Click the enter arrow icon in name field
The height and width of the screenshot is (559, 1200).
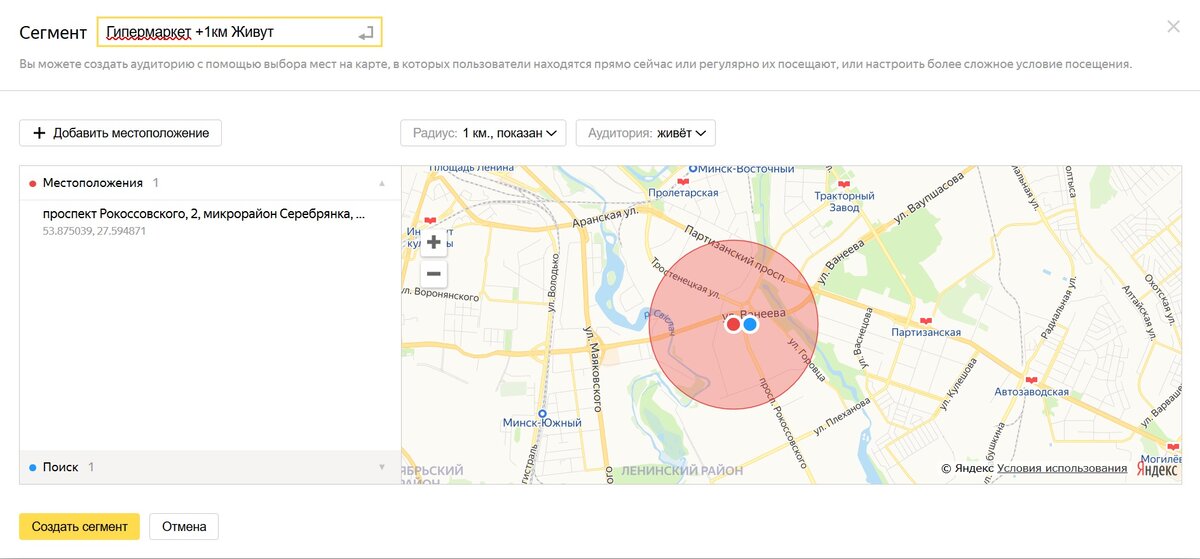(x=366, y=34)
